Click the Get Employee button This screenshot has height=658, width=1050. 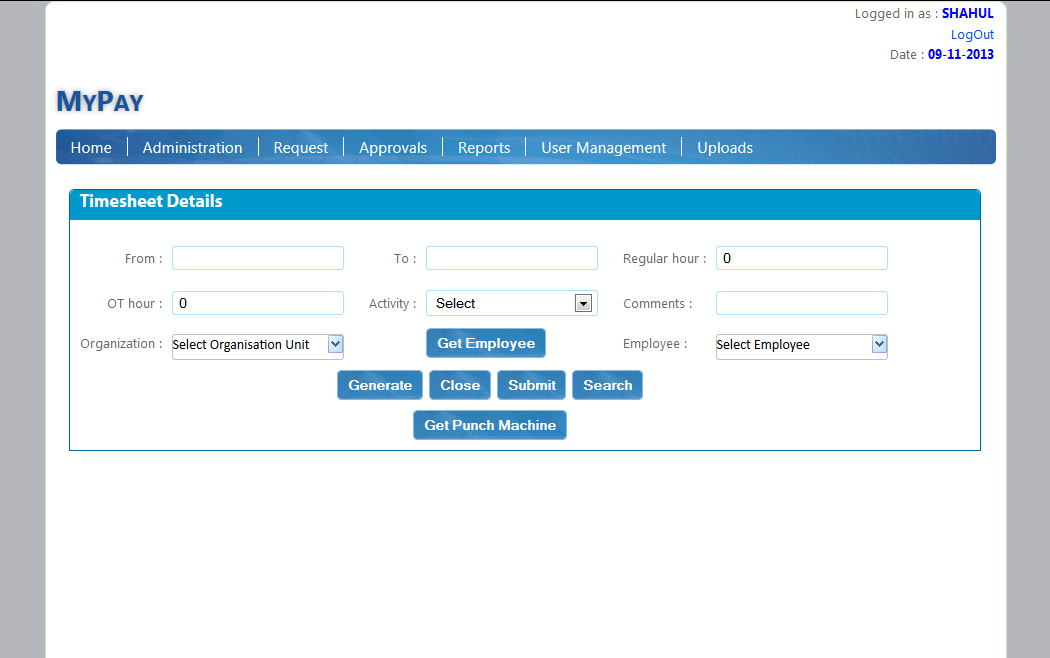click(486, 343)
